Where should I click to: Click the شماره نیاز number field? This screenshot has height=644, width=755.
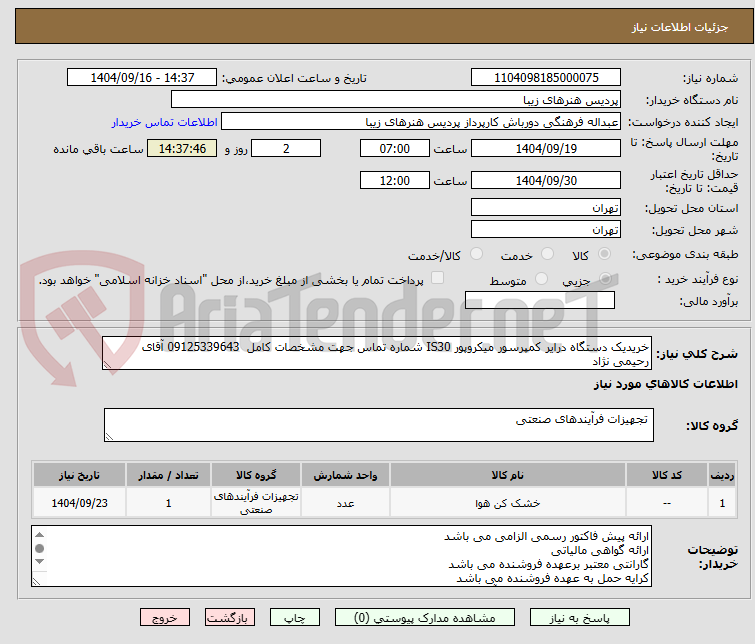pos(546,78)
